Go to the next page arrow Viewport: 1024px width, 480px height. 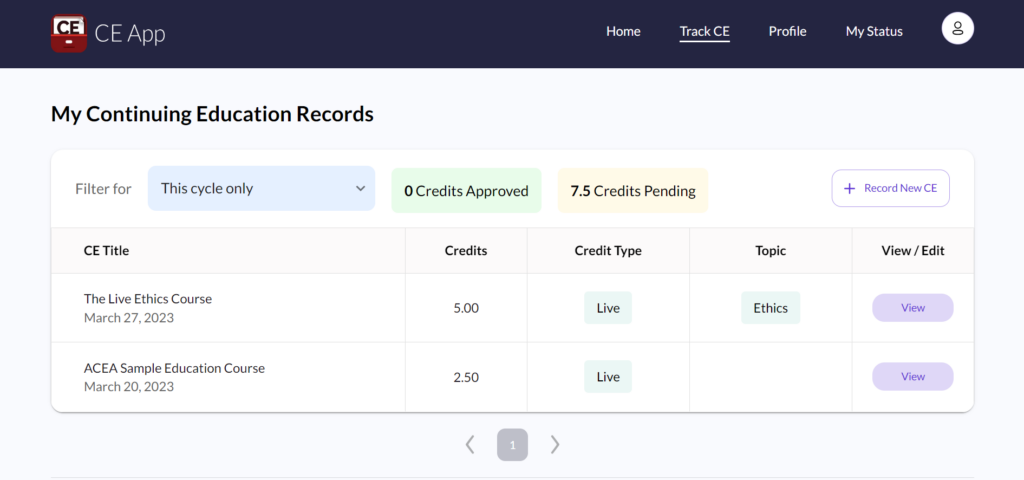[555, 445]
